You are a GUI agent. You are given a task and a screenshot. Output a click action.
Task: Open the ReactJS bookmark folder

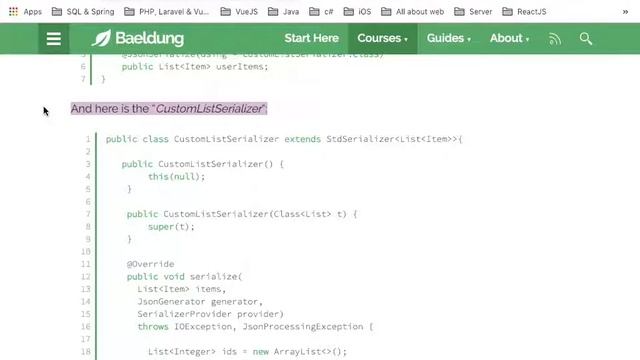coord(524,12)
